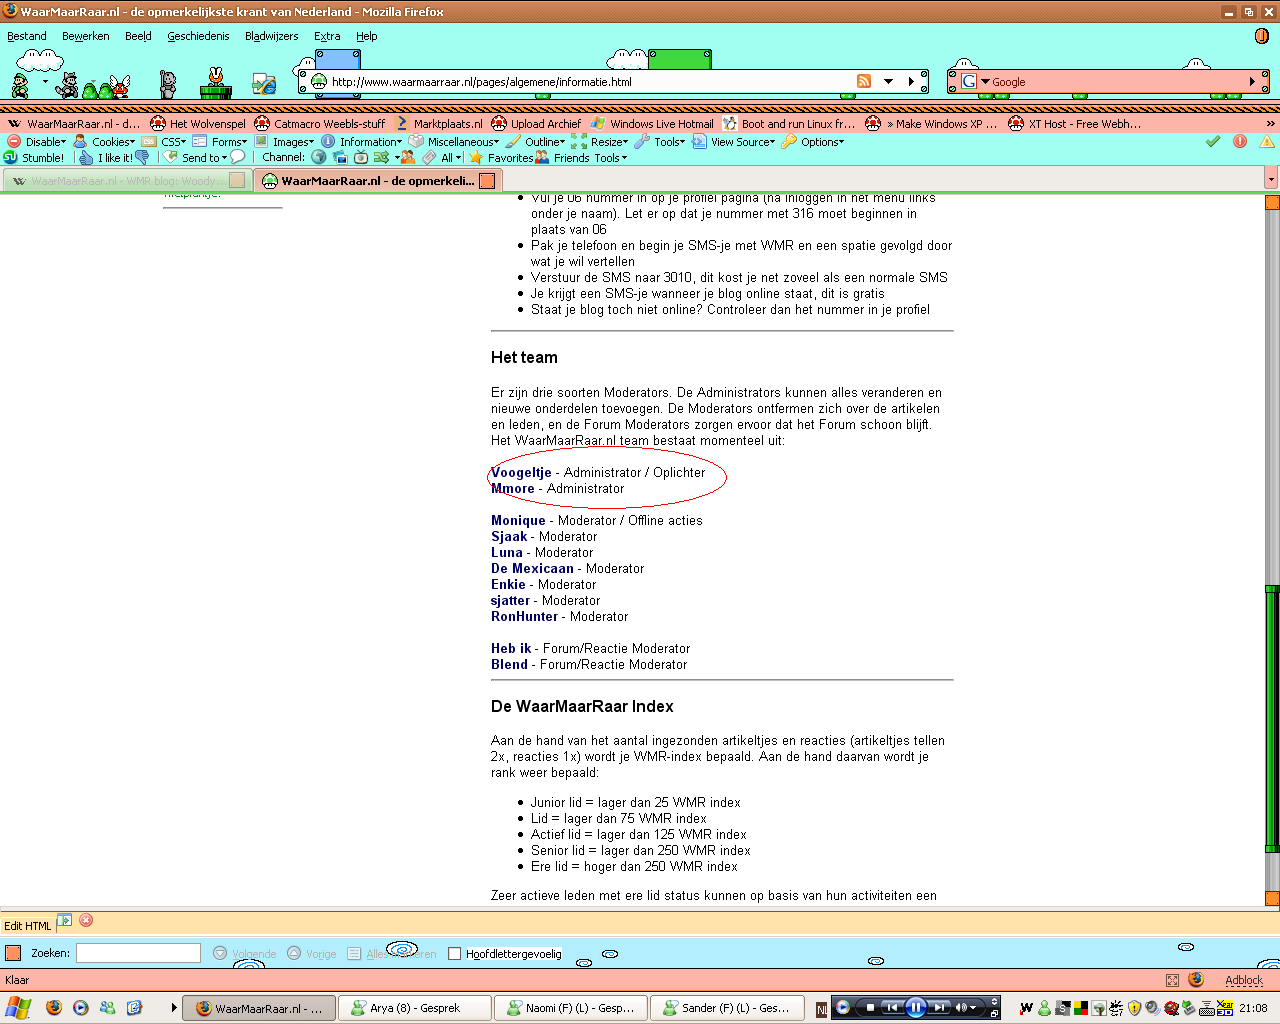1280x1024 pixels.
Task: Toggle the Hoofdlettergevoelig checkbox
Action: [x=455, y=954]
